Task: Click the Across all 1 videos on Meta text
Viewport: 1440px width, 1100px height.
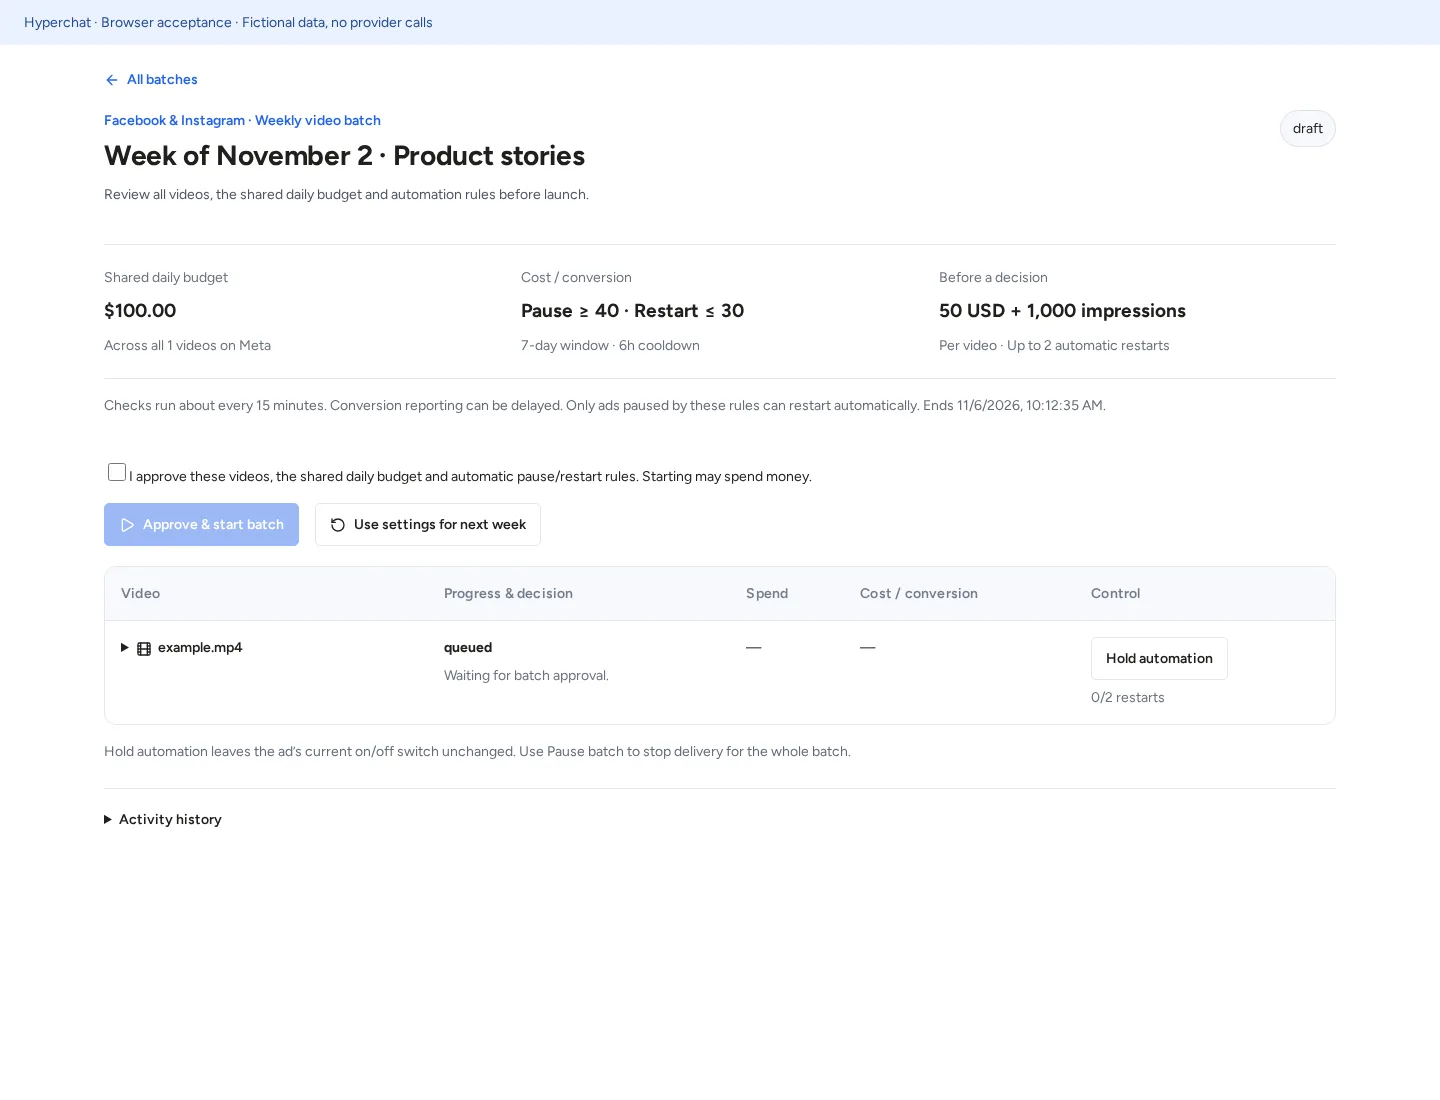Action: (187, 346)
